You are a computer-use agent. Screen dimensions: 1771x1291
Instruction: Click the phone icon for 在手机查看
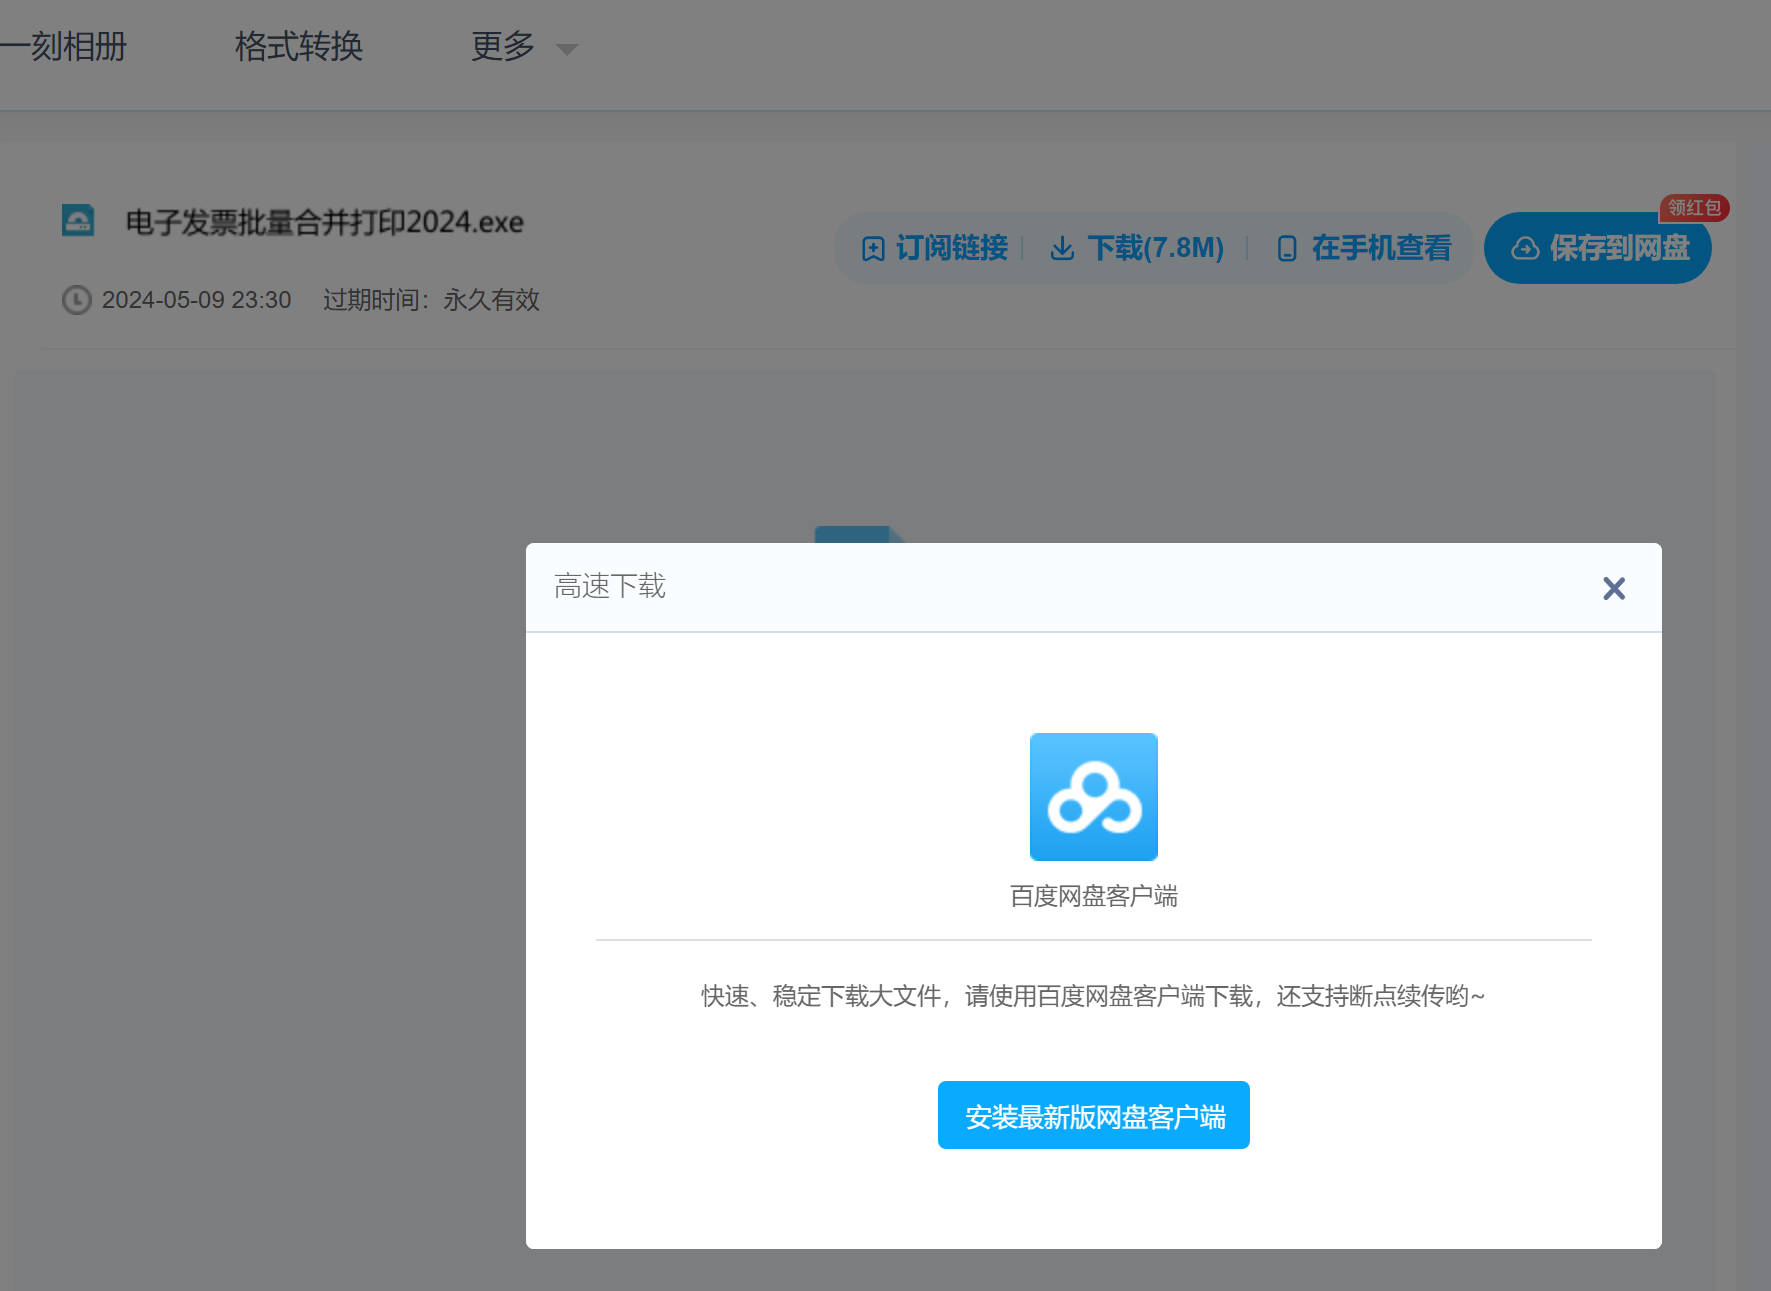tap(1287, 249)
